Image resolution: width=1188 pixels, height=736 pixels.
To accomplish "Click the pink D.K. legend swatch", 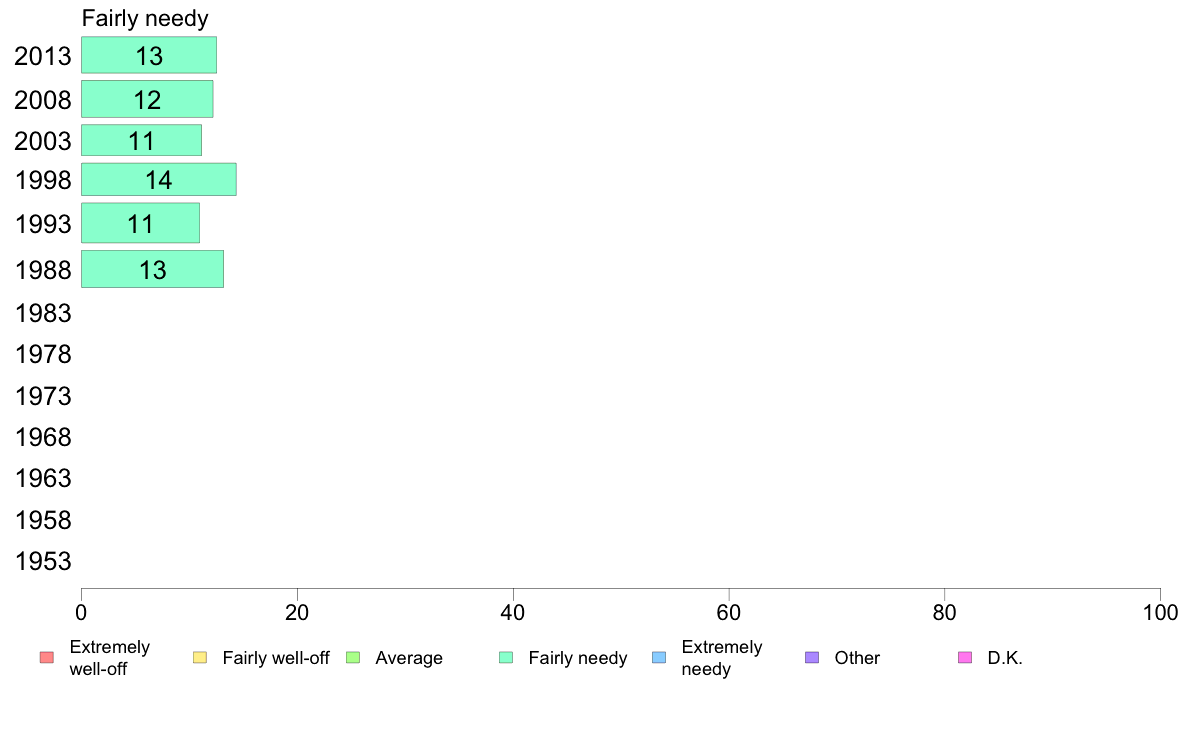I will (965, 657).
